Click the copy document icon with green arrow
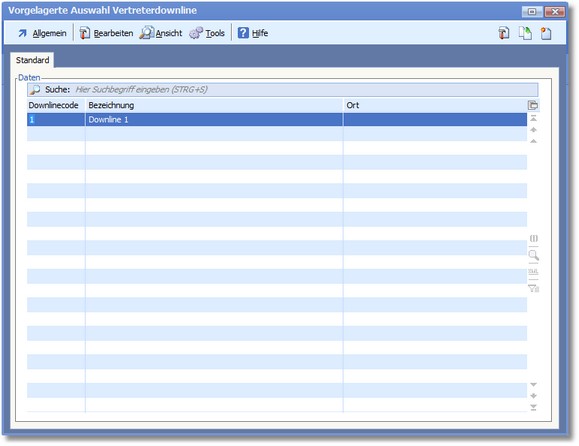 point(525,33)
